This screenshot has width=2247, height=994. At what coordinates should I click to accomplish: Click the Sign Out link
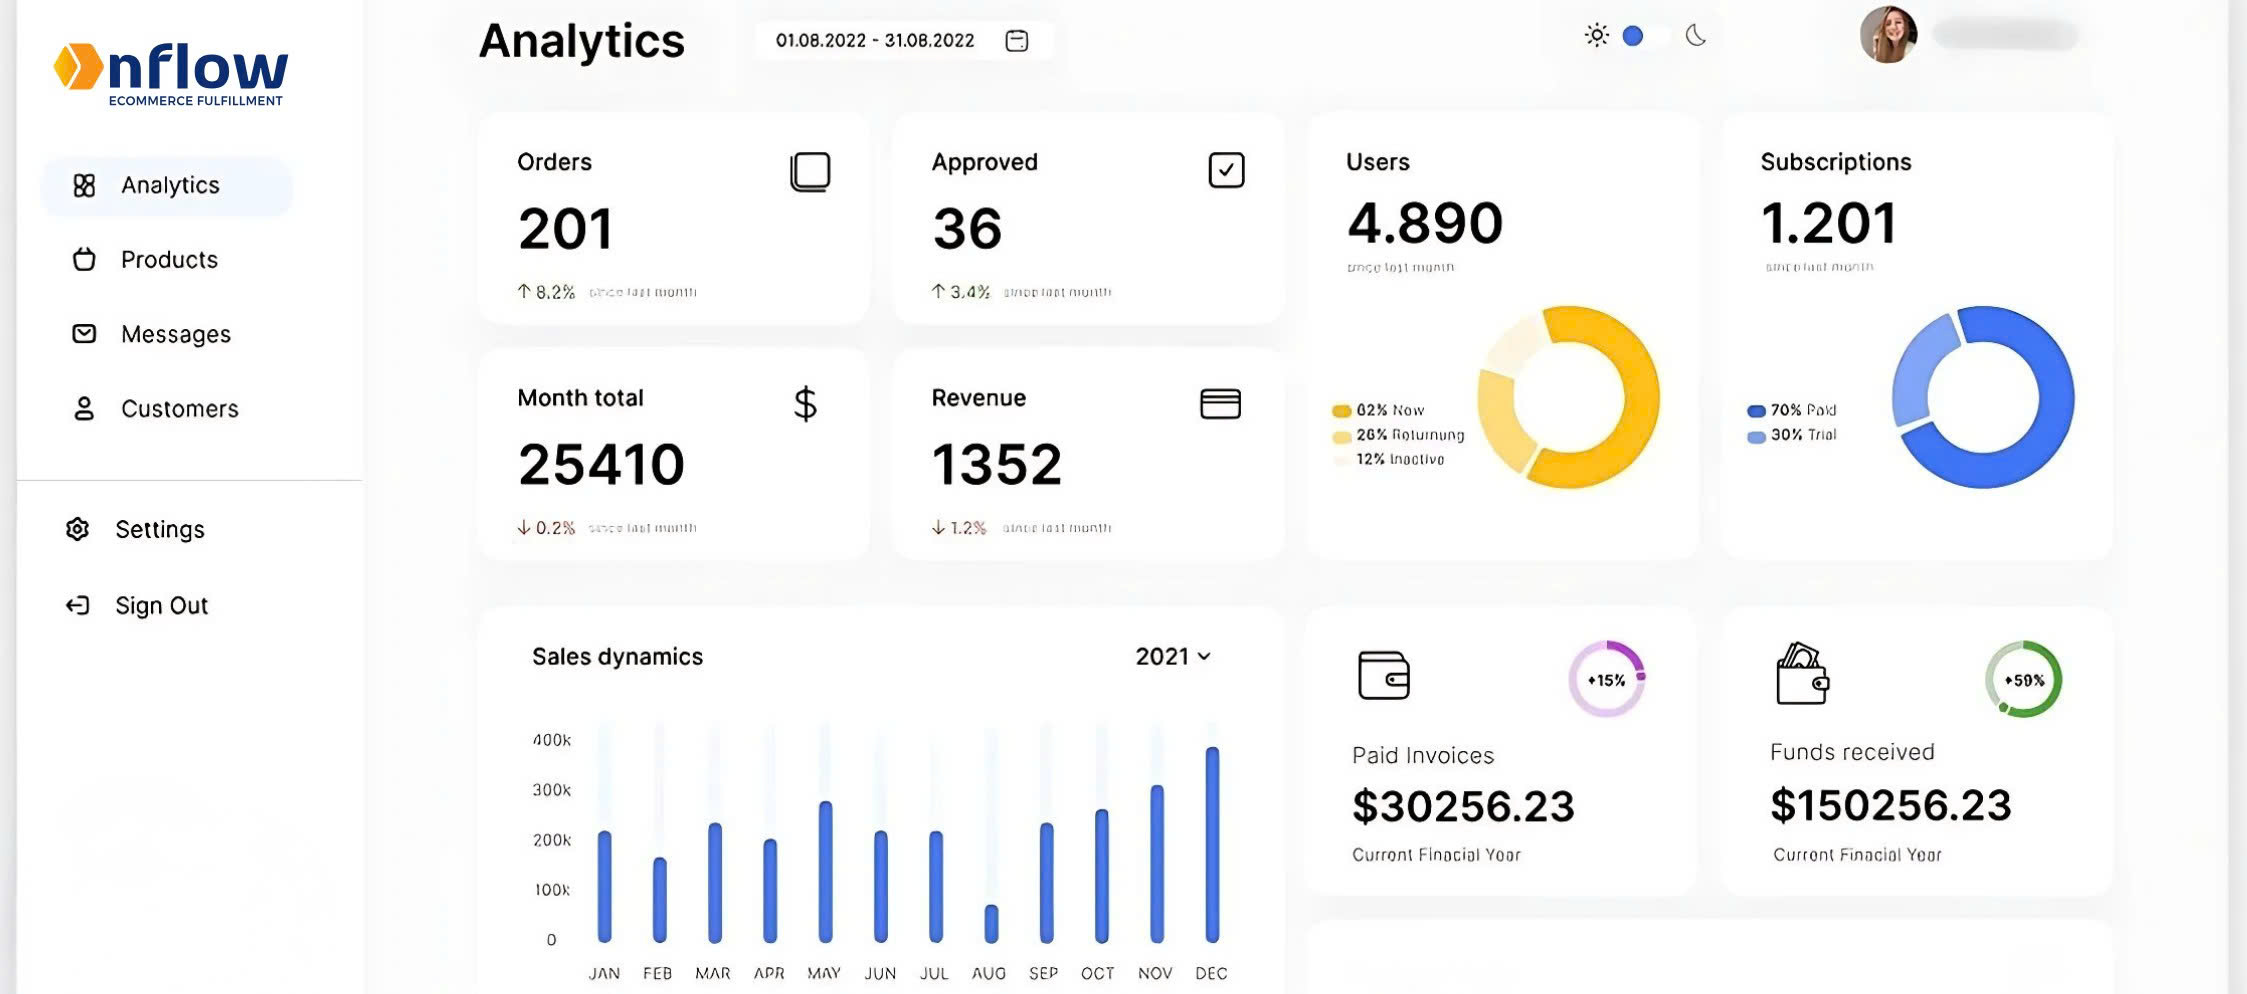click(161, 605)
